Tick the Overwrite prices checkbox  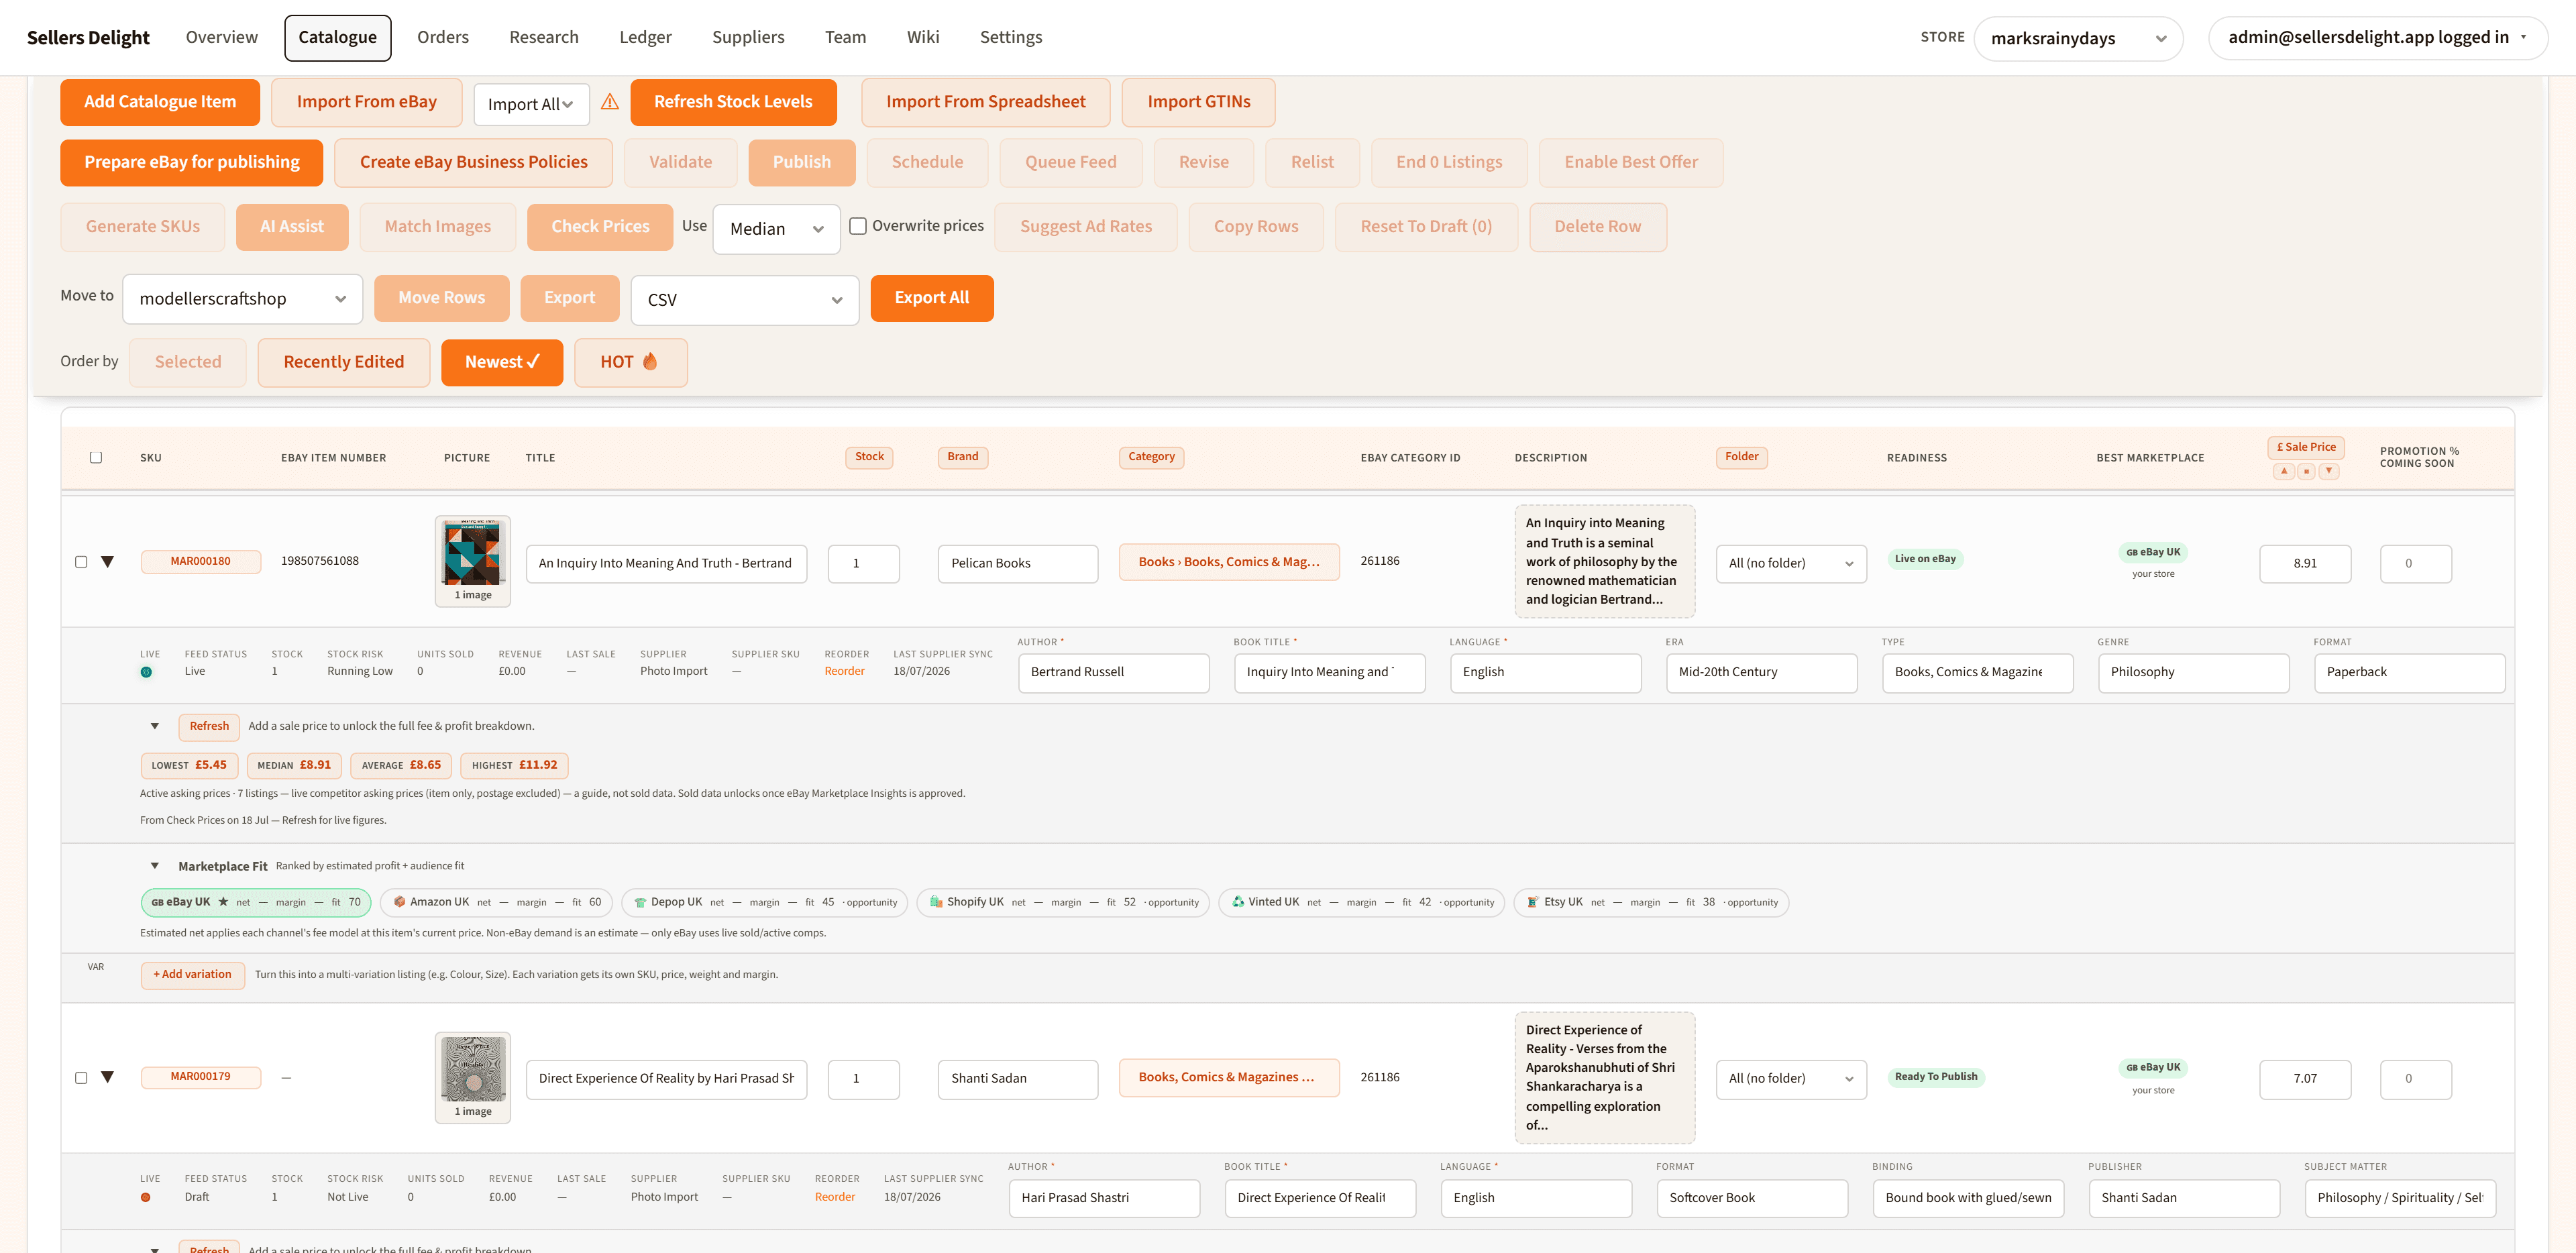(858, 226)
